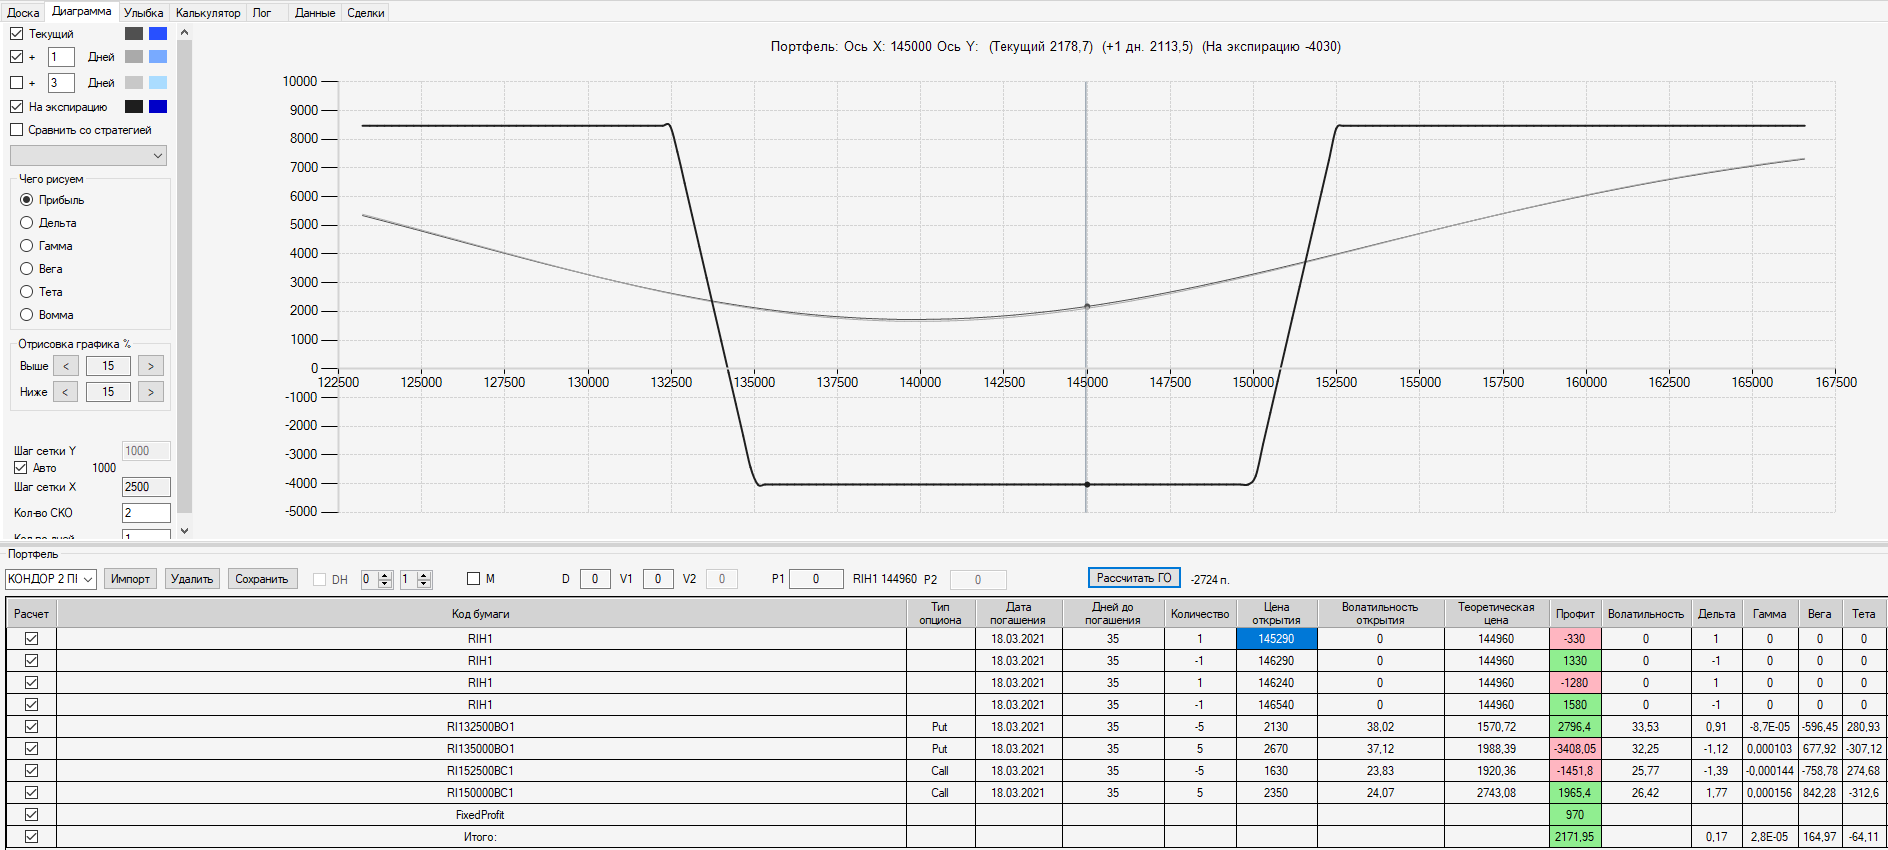Image resolution: width=1888 pixels, height=850 pixels.
Task: Check the M checkbox in portfolio toolbar
Action: (474, 579)
